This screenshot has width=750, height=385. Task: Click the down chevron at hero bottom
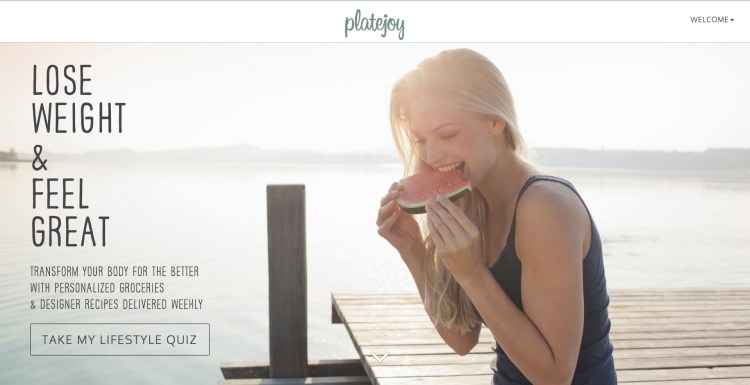tap(380, 357)
